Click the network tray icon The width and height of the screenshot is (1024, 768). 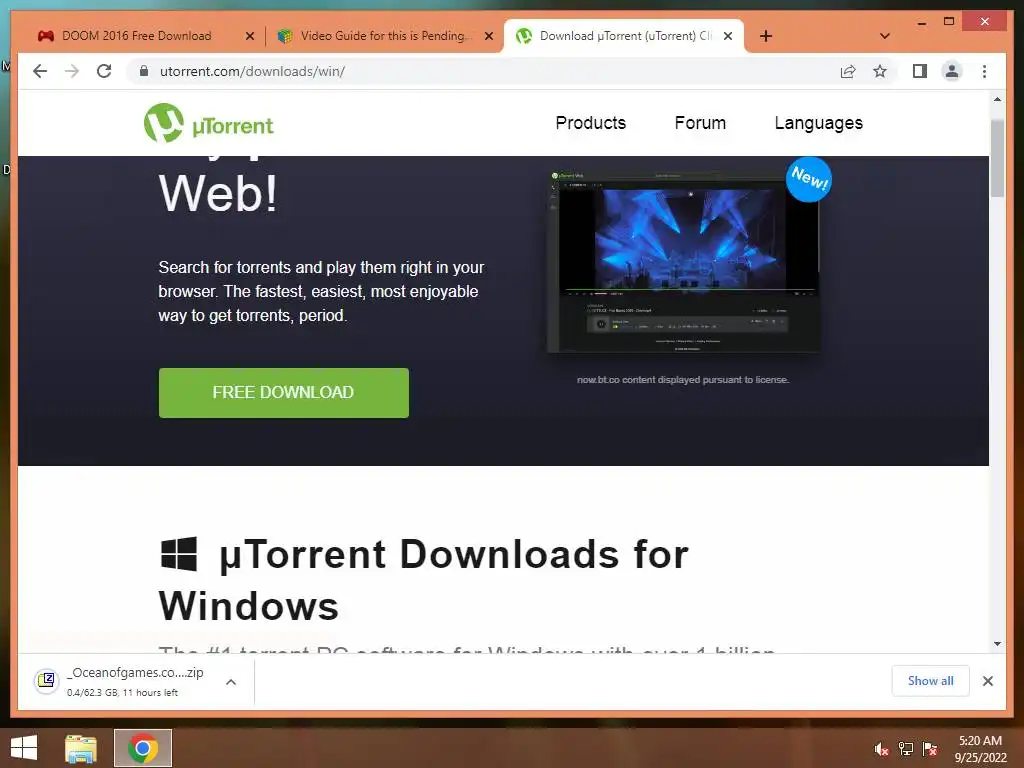click(906, 749)
